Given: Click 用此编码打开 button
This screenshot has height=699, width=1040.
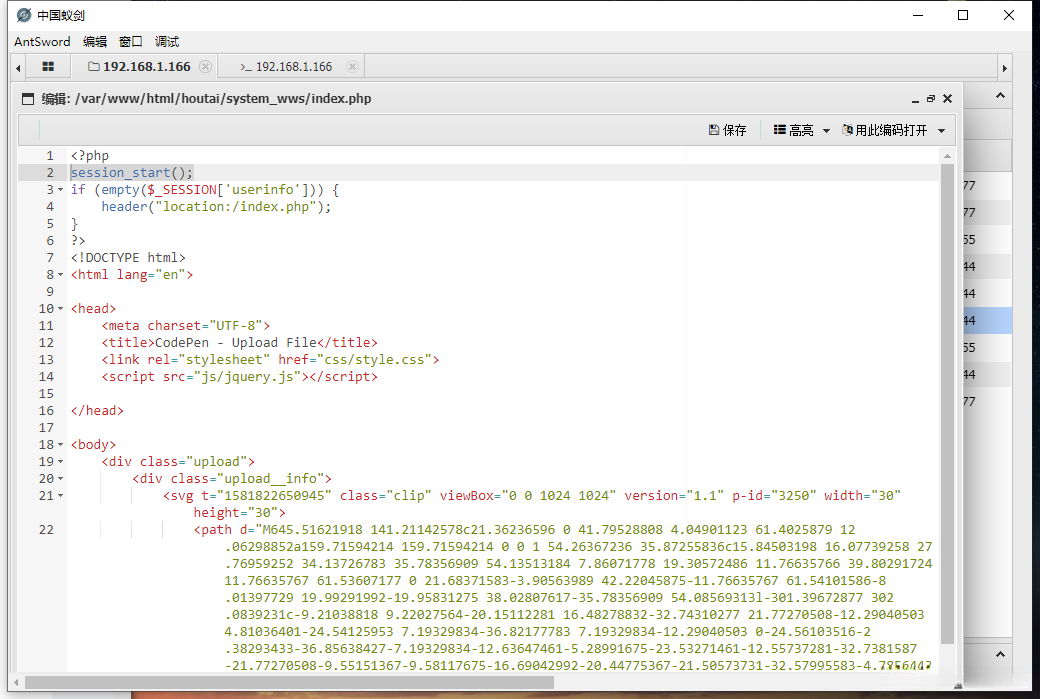Looking at the screenshot, I should pyautogui.click(x=884, y=130).
